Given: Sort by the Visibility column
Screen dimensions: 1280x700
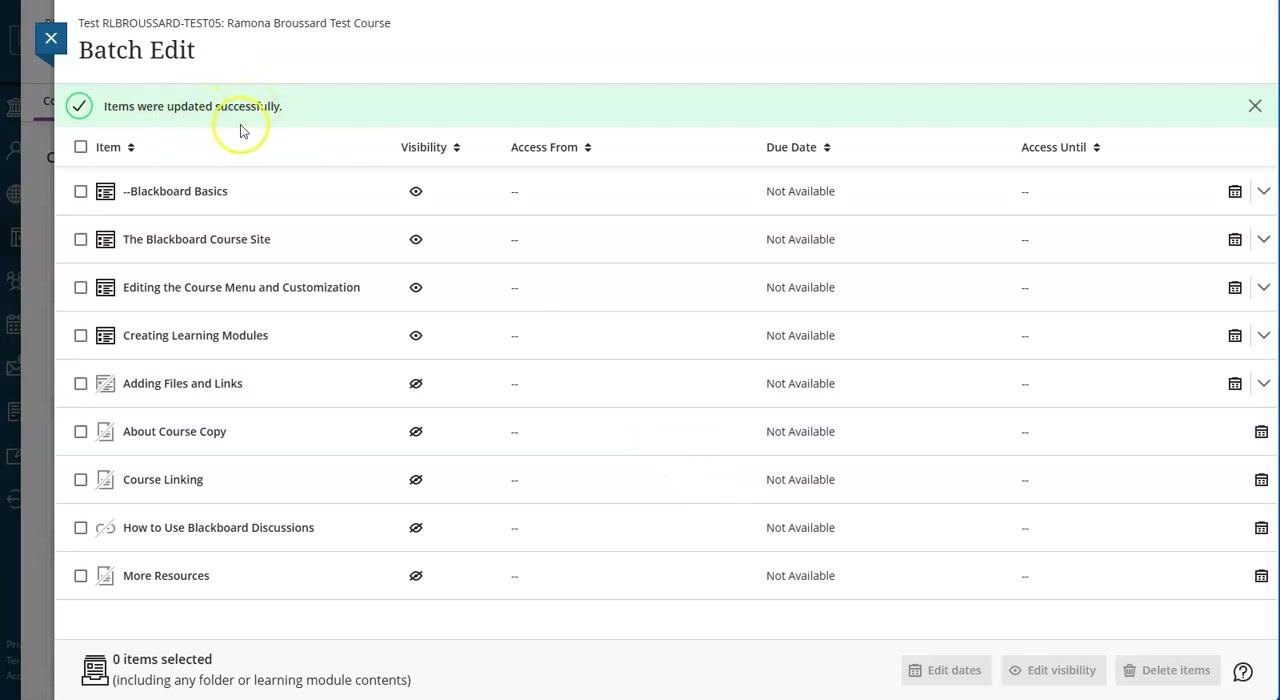Looking at the screenshot, I should pyautogui.click(x=431, y=147).
